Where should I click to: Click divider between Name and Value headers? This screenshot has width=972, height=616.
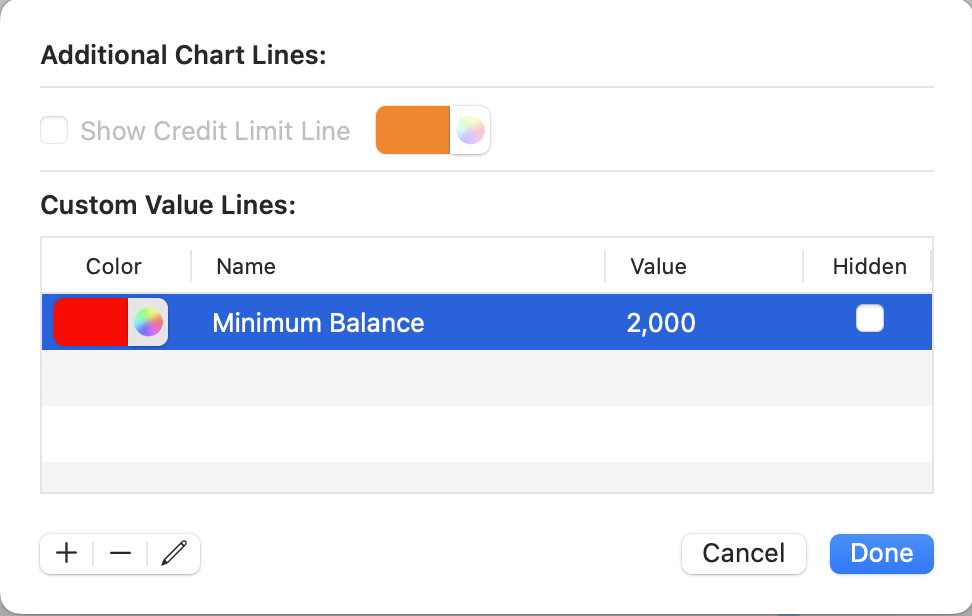[x=605, y=266]
